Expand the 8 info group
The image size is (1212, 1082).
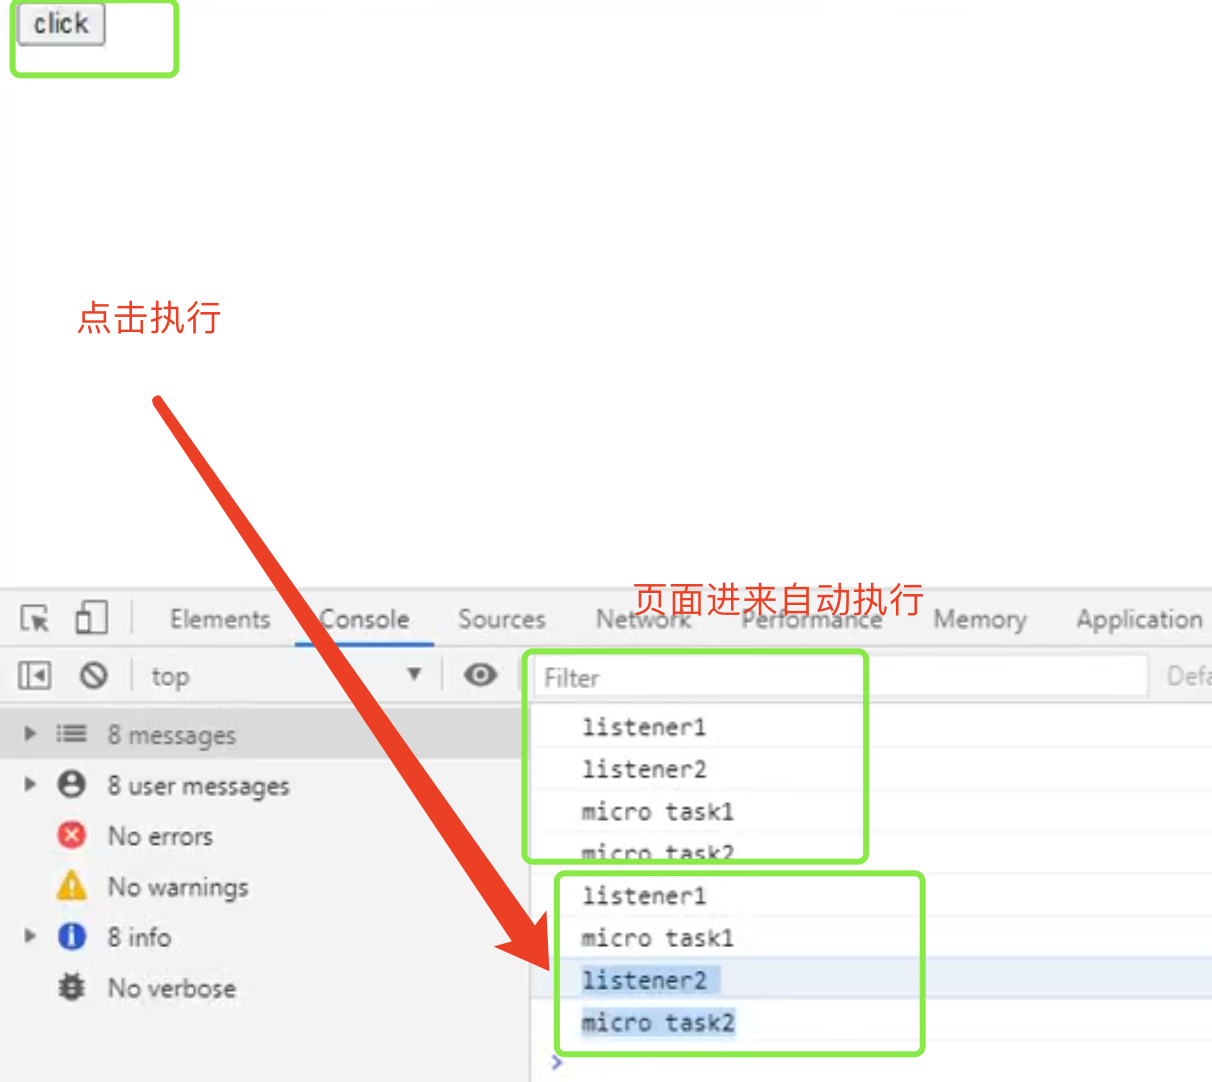pyautogui.click(x=30, y=937)
